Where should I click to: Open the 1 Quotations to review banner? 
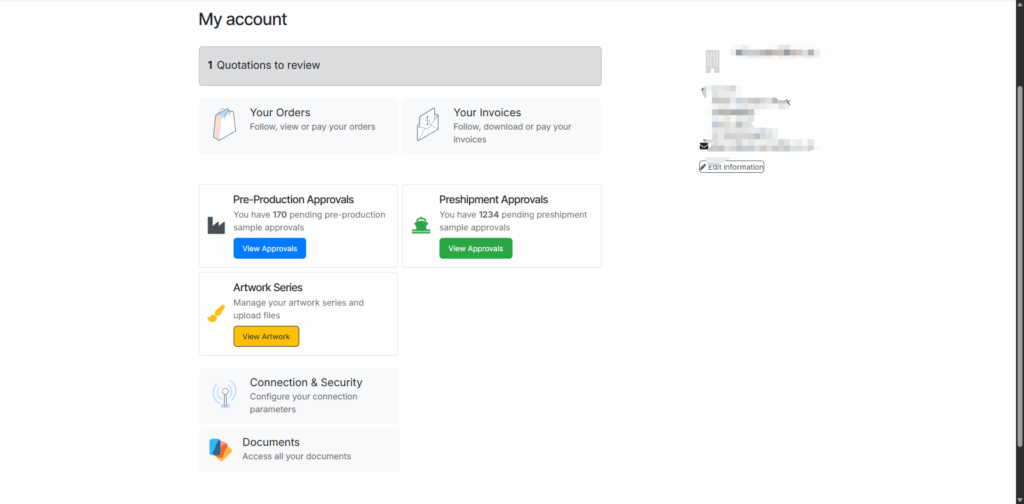coord(400,65)
